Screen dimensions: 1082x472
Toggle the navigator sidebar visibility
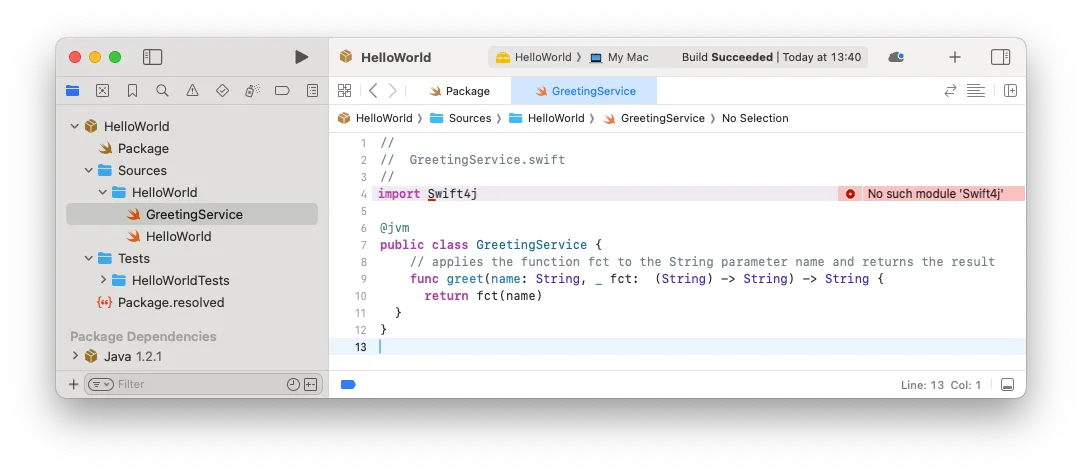point(153,57)
